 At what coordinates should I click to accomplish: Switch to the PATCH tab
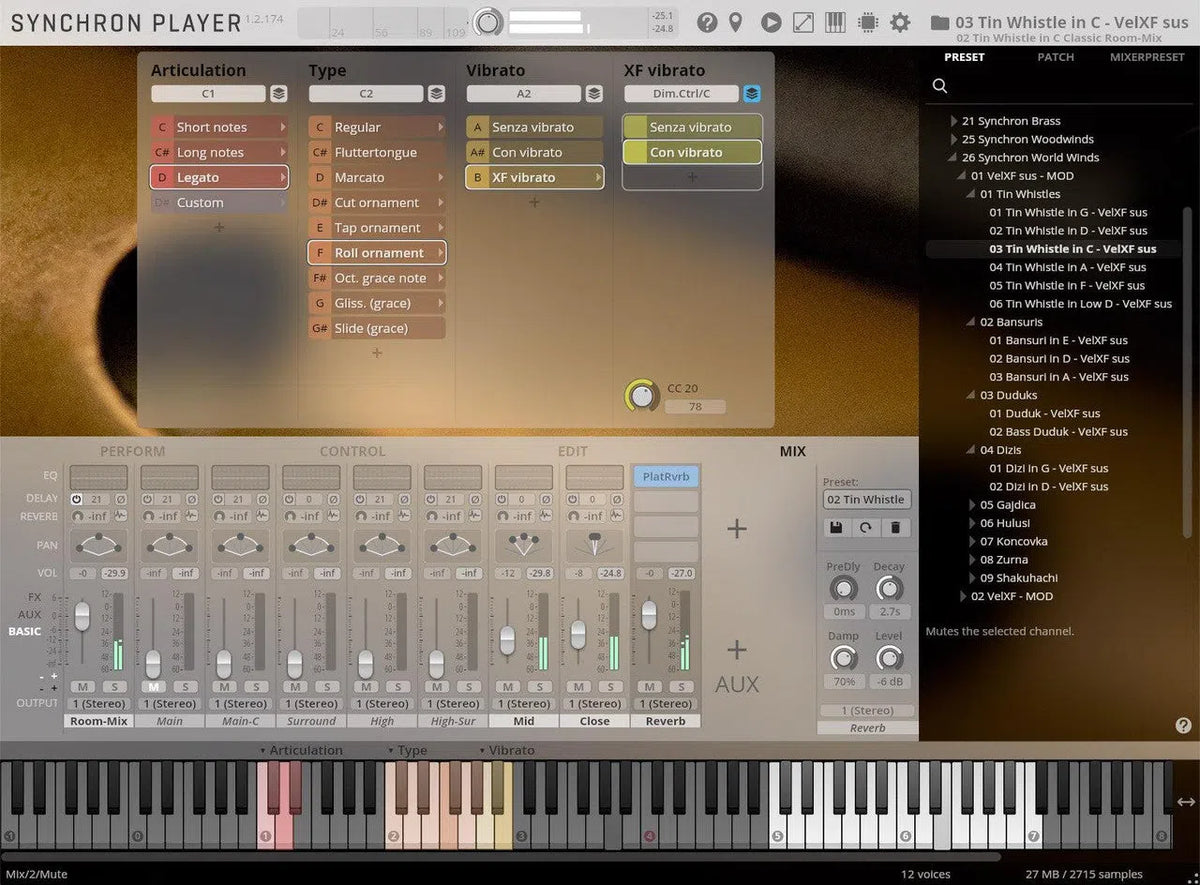pos(1055,57)
